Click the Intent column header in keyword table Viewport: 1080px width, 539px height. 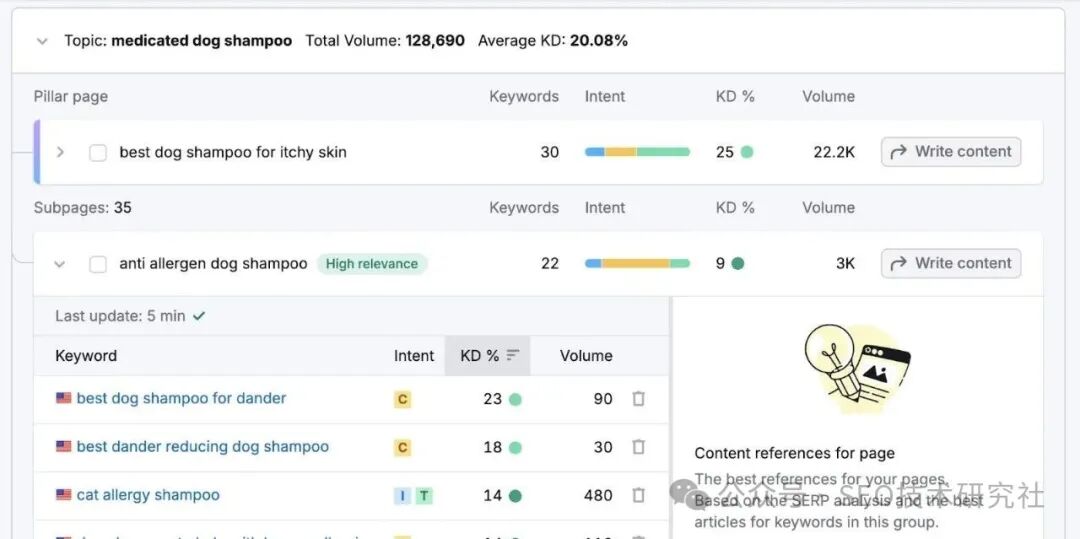tap(413, 355)
